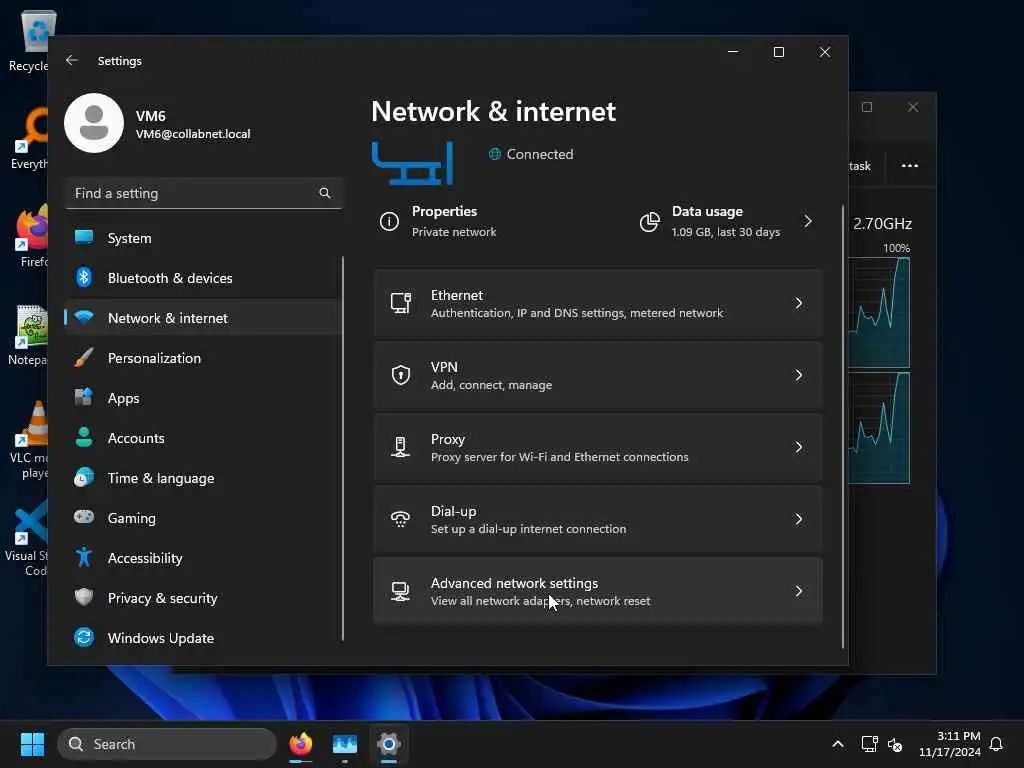This screenshot has width=1024, height=768.
Task: Click the muted volume tray icon
Action: 895,744
